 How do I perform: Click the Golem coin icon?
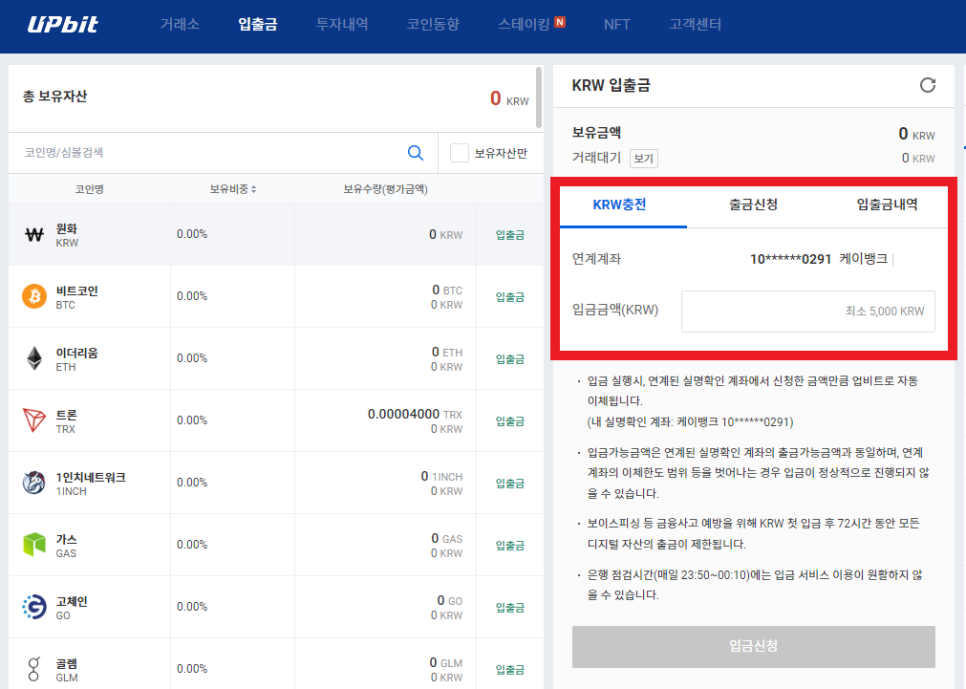tap(34, 669)
